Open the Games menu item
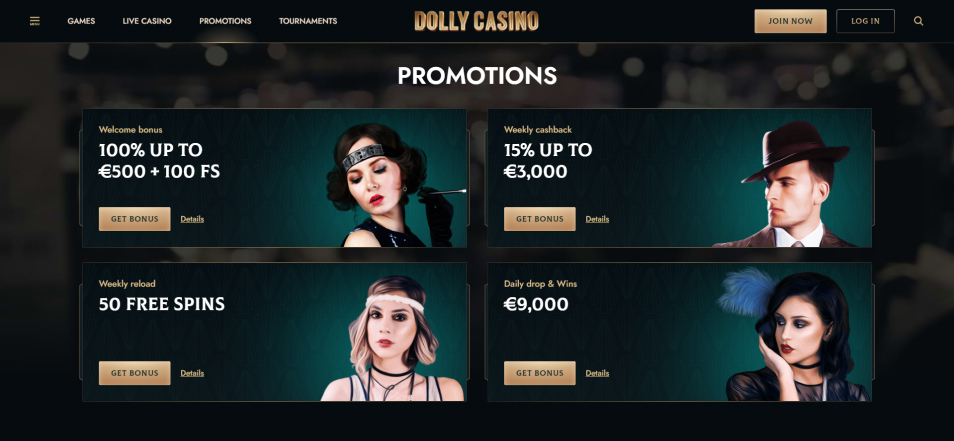This screenshot has height=441, width=954. [x=81, y=21]
